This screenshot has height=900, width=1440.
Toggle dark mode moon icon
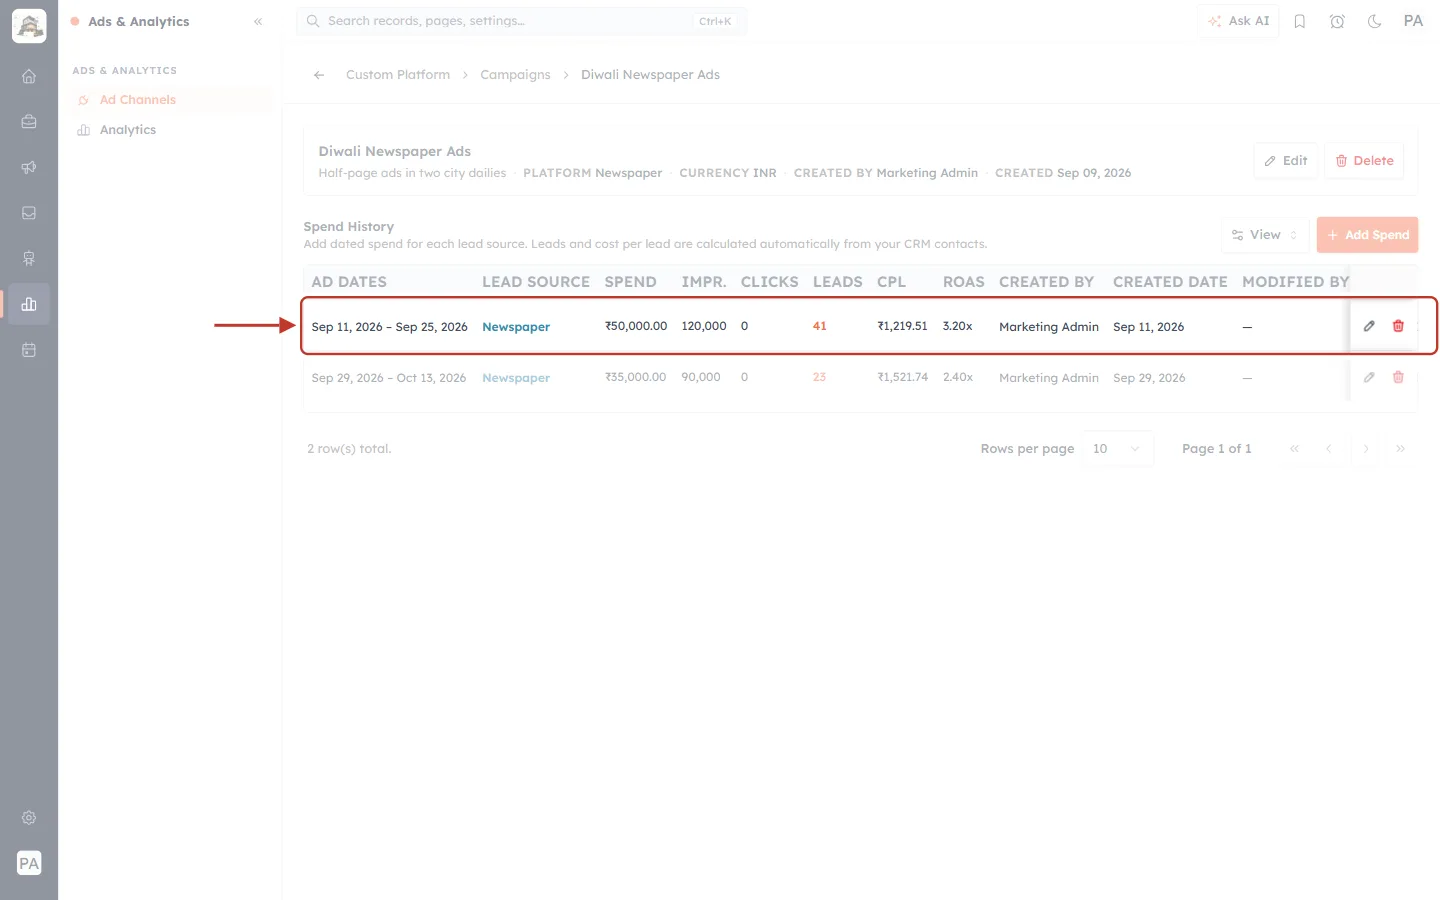1375,21
